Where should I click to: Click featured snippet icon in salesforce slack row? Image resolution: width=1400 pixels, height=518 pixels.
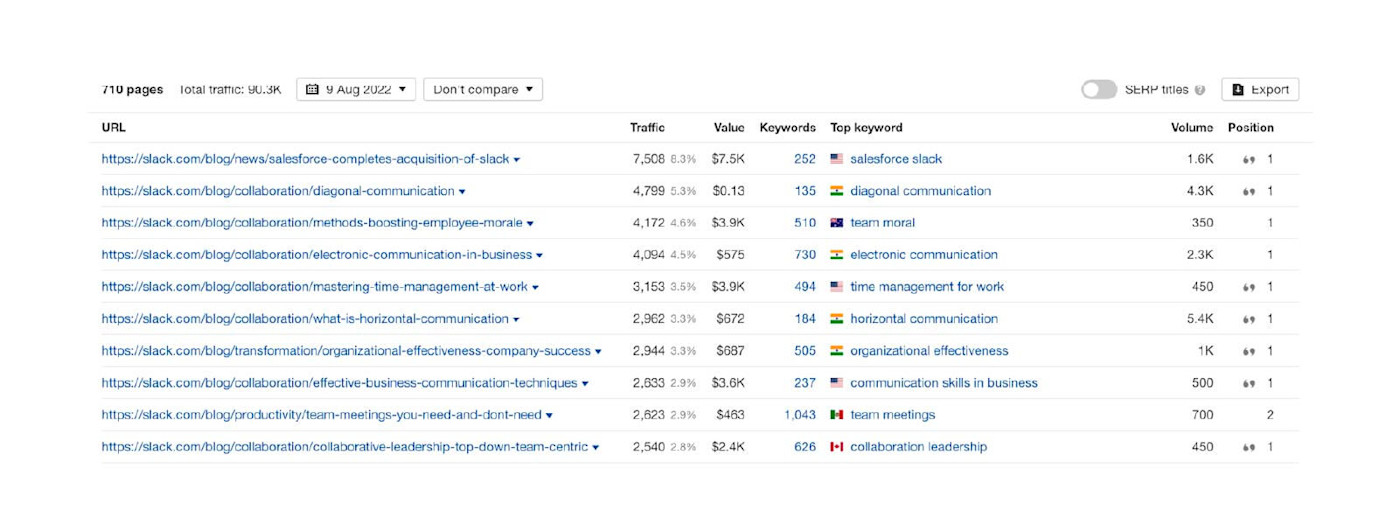(1249, 160)
